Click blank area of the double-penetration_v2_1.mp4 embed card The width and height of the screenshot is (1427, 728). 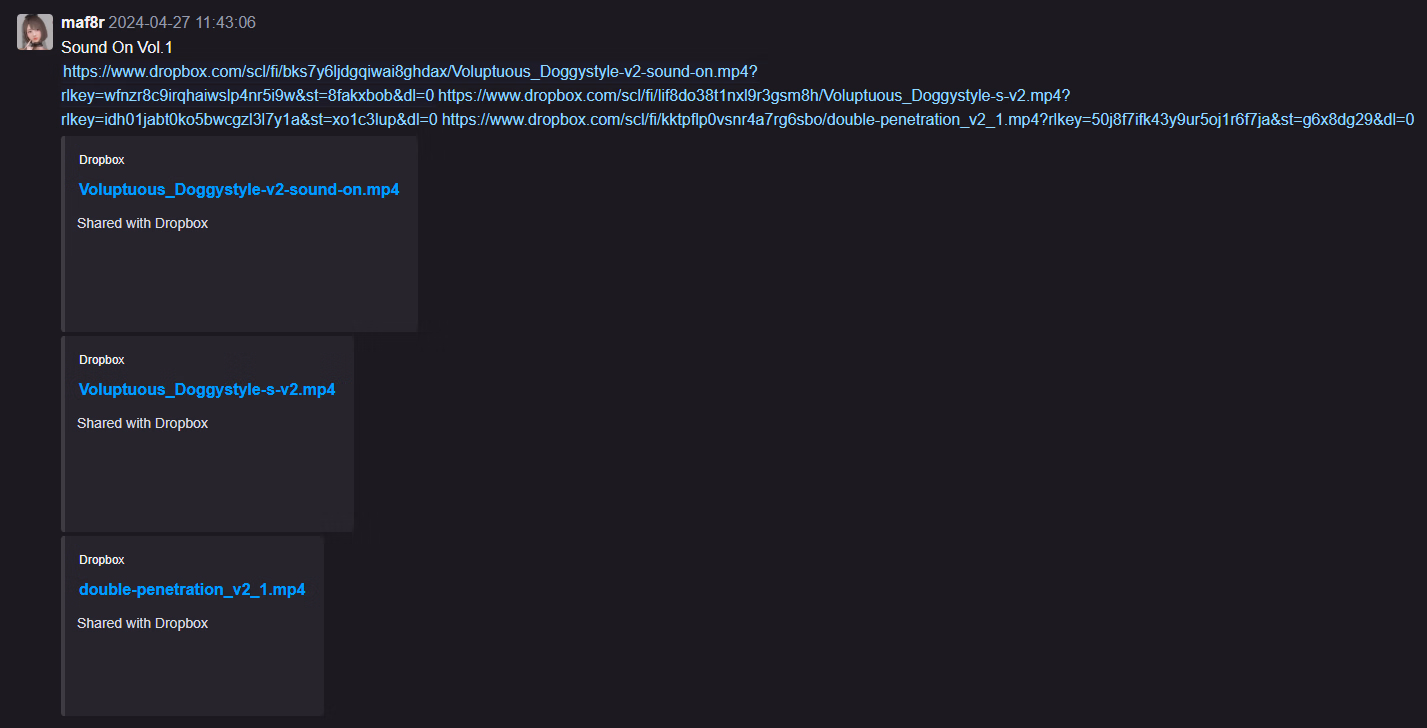[195, 675]
